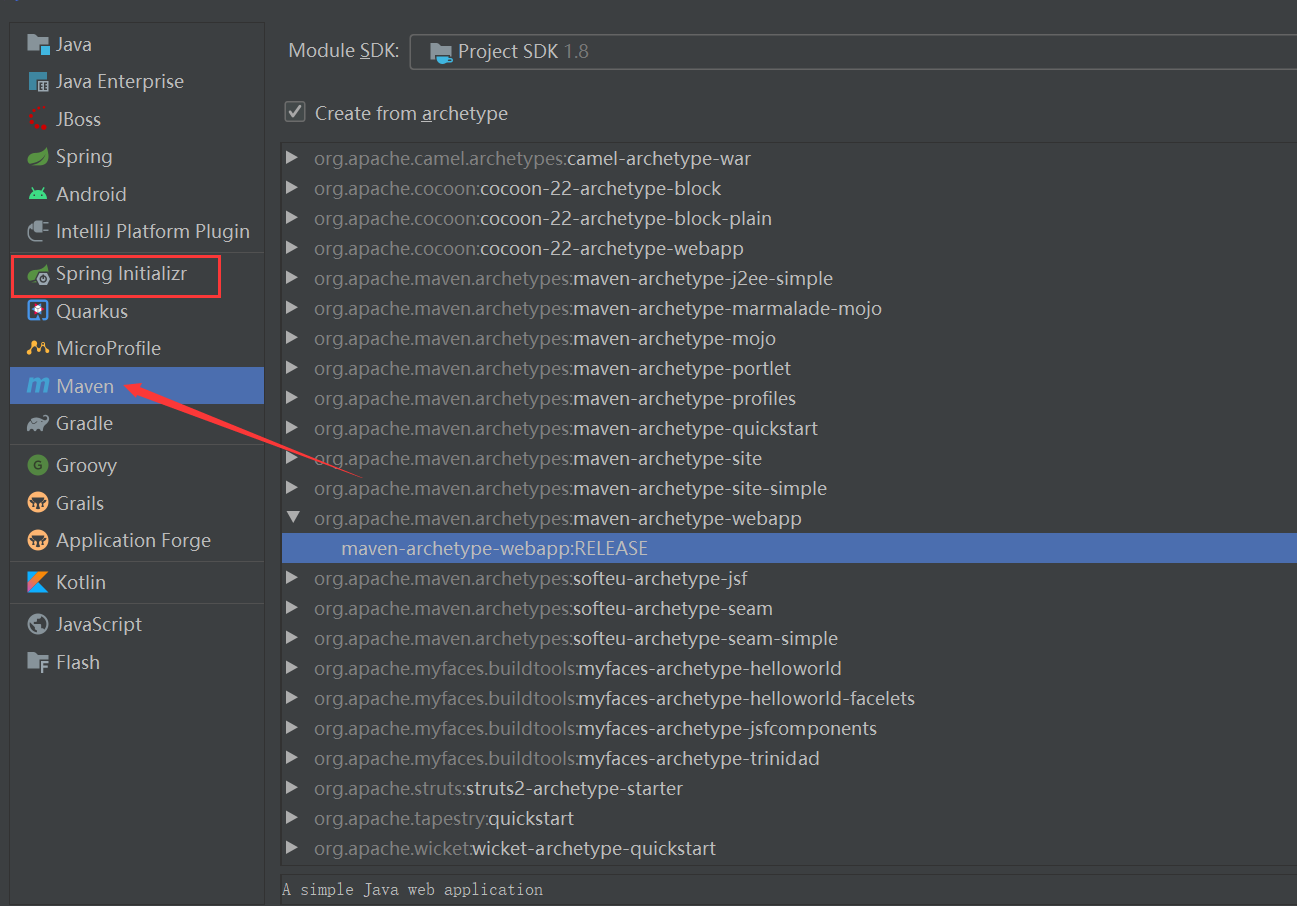The width and height of the screenshot is (1297, 906).
Task: Select JBoss project type
Action: pyautogui.click(x=137, y=119)
